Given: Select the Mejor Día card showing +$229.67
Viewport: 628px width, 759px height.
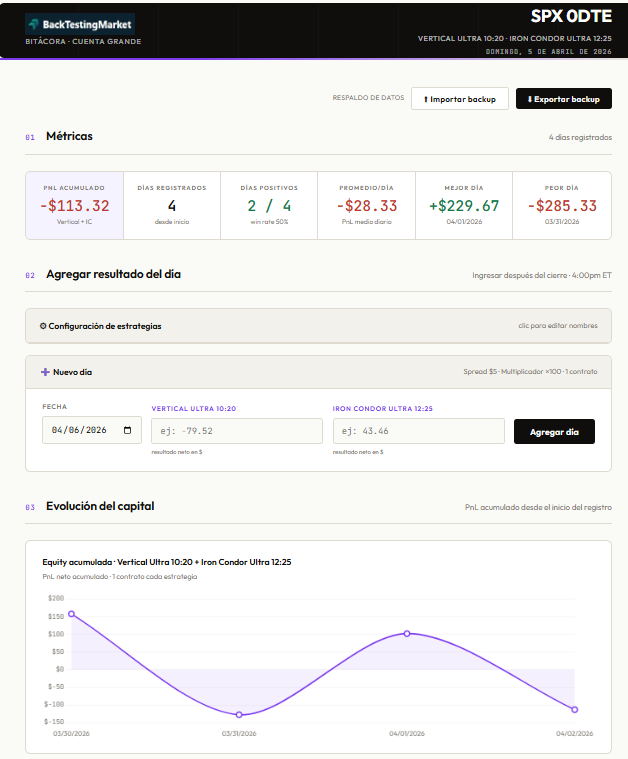Looking at the screenshot, I should pos(464,205).
